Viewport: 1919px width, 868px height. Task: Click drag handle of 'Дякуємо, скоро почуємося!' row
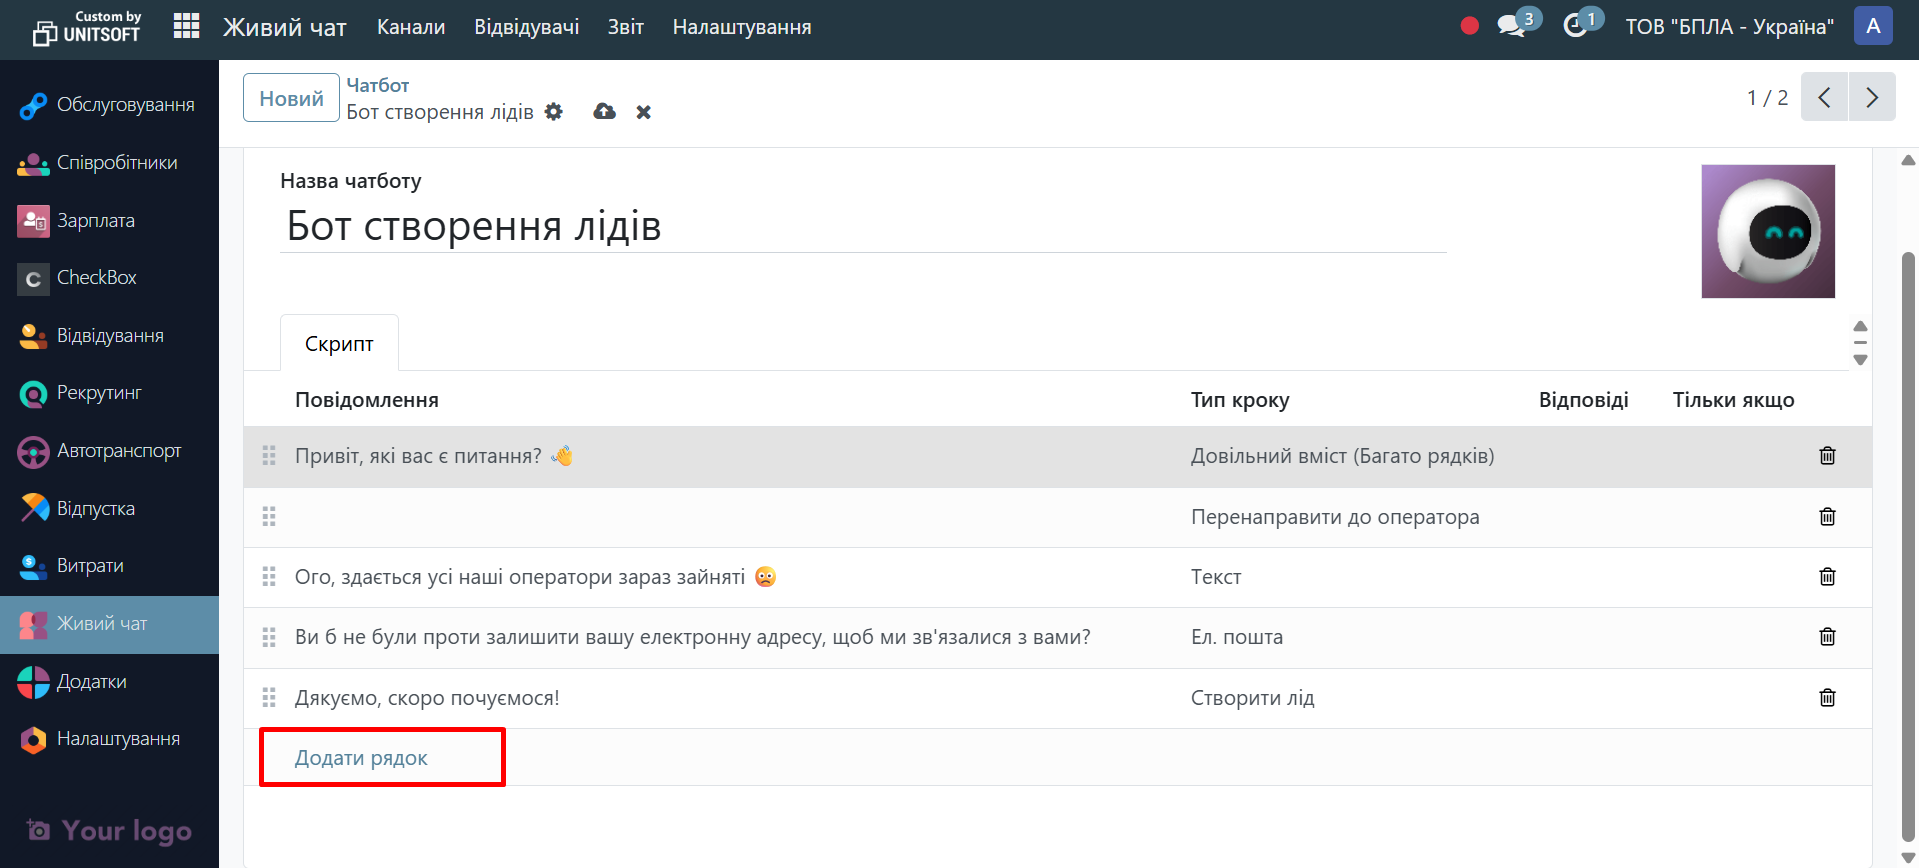pos(269,698)
